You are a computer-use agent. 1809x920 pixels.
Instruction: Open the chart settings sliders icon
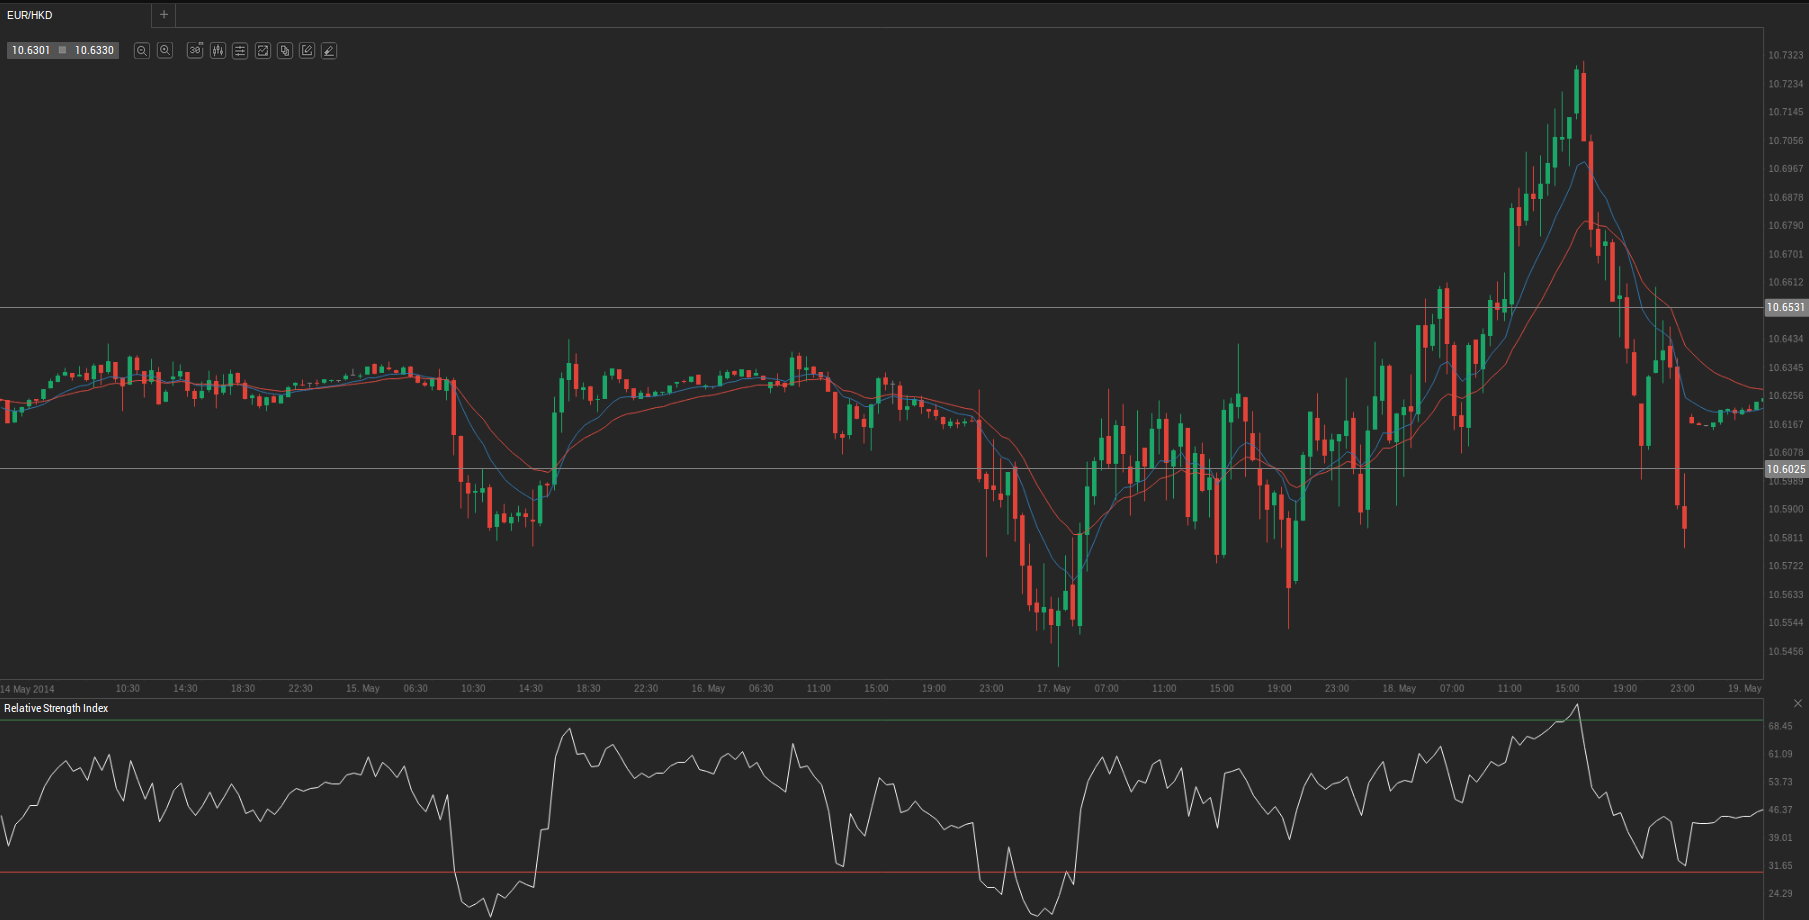coord(240,50)
